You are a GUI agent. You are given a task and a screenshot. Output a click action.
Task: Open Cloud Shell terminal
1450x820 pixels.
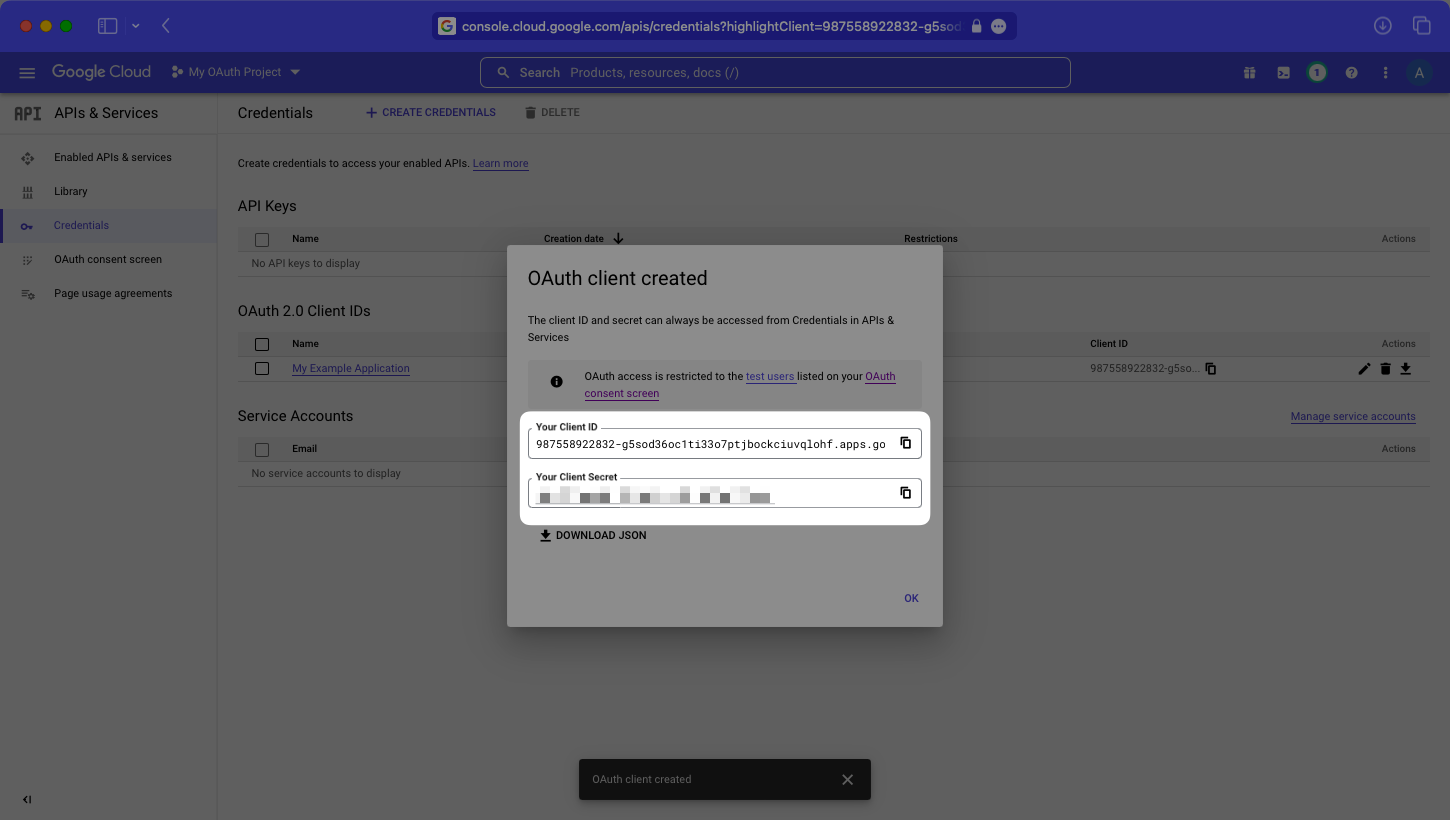(1283, 71)
